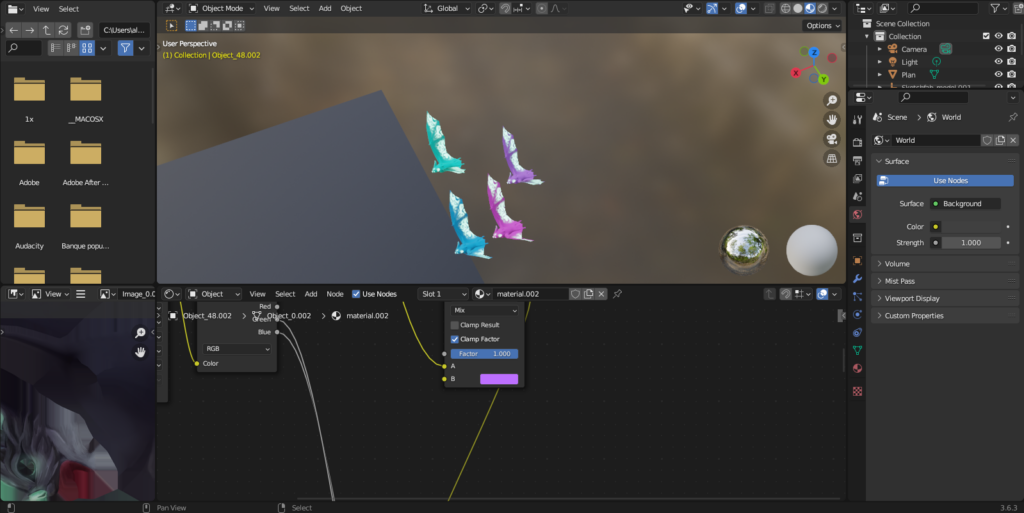Uncheck the Use Nodes checkbox

356,294
